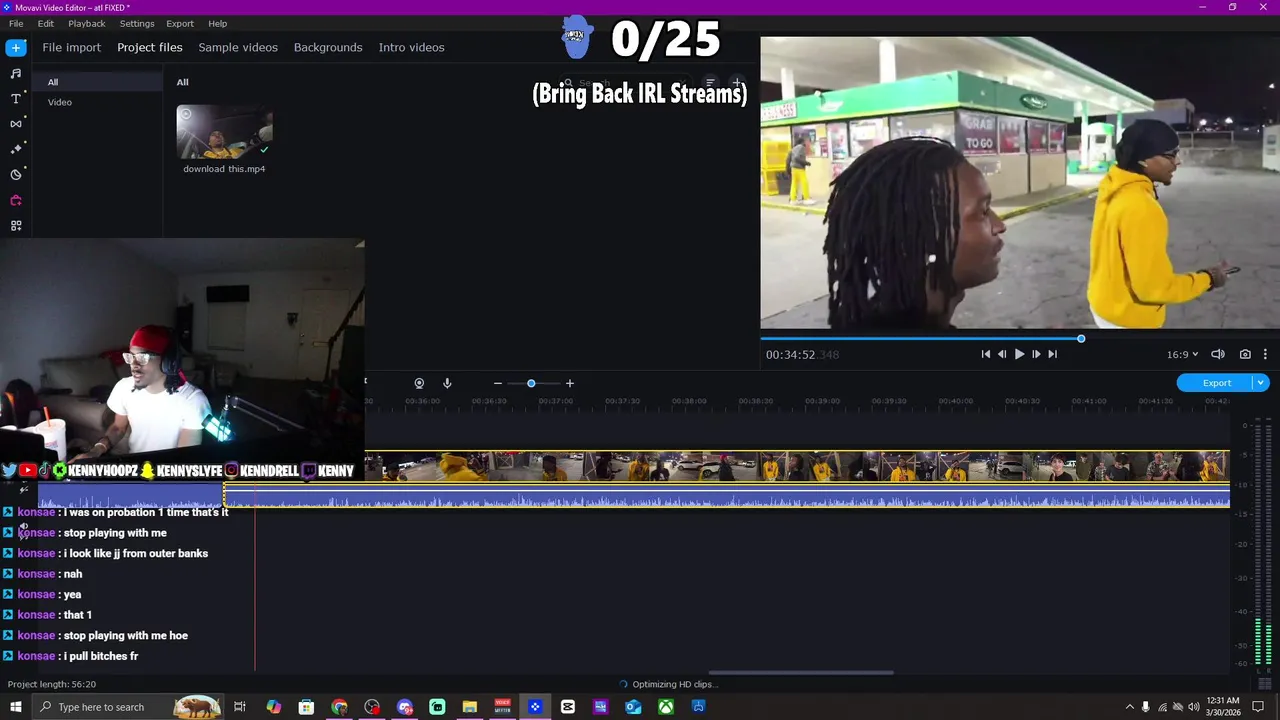Screen dimensions: 1280x720
Task: Show hidden system tray icons chevron
Action: click(x=1129, y=707)
